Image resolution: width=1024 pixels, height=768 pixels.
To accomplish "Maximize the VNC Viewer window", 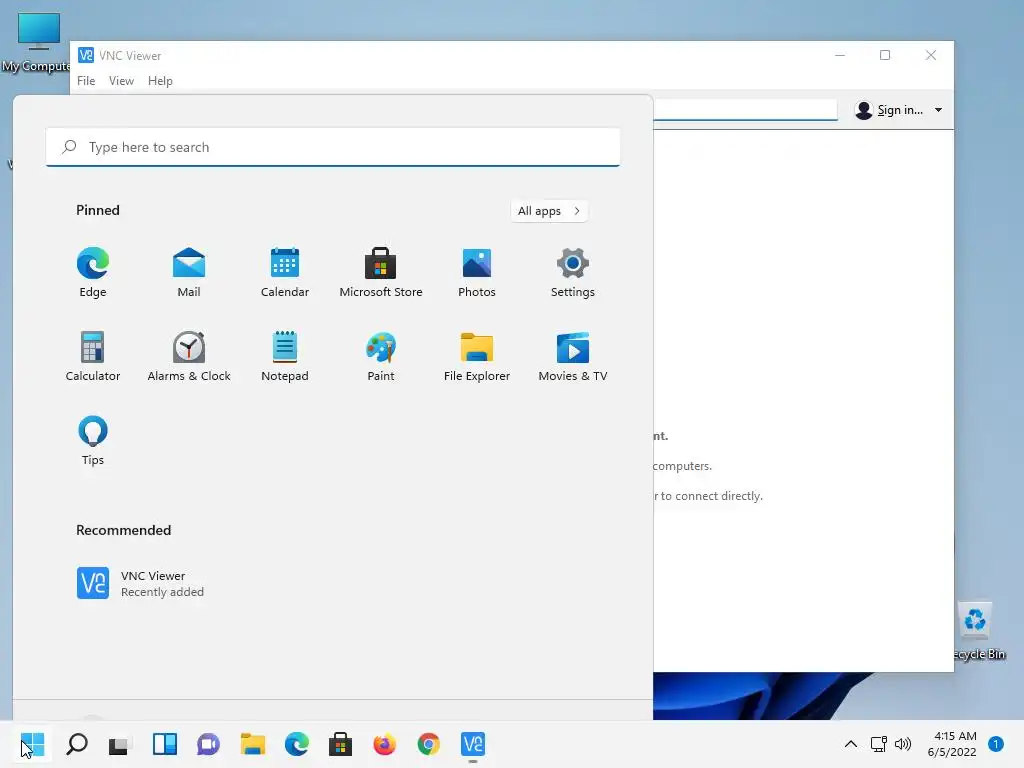I will pyautogui.click(x=885, y=56).
